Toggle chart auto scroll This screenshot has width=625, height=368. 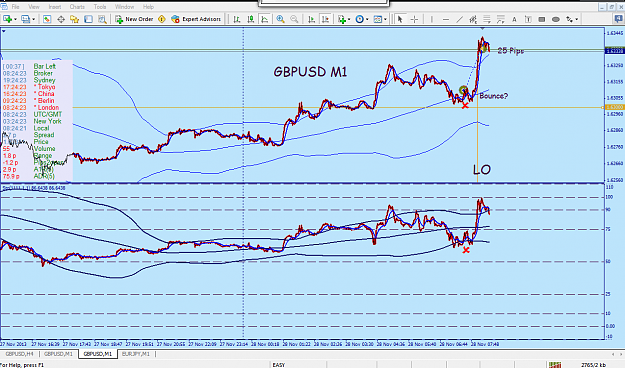click(x=311, y=19)
